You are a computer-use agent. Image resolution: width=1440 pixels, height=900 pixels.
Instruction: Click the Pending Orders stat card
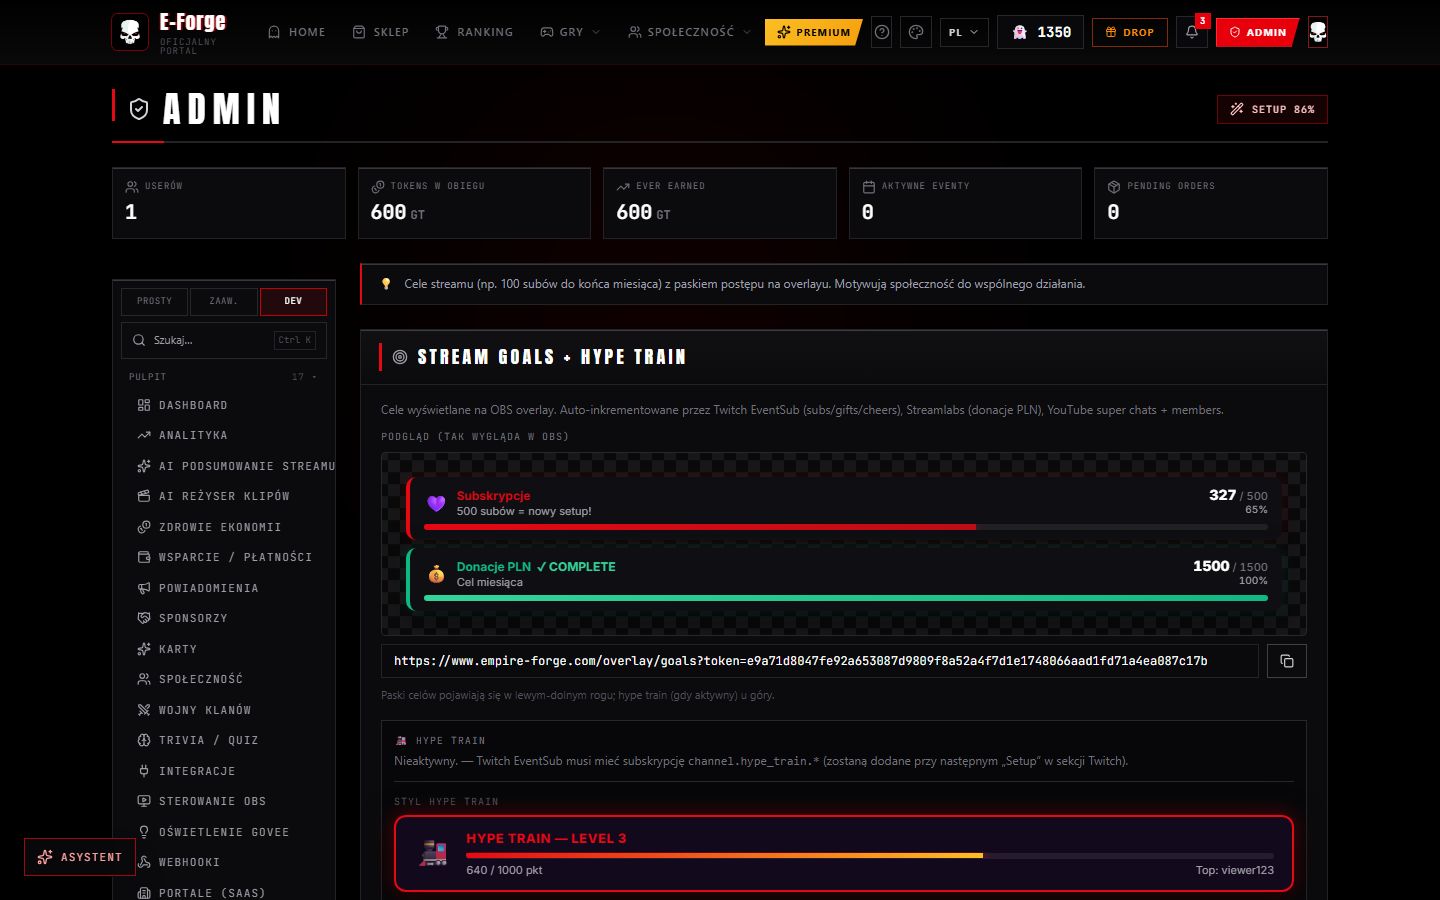click(1211, 203)
